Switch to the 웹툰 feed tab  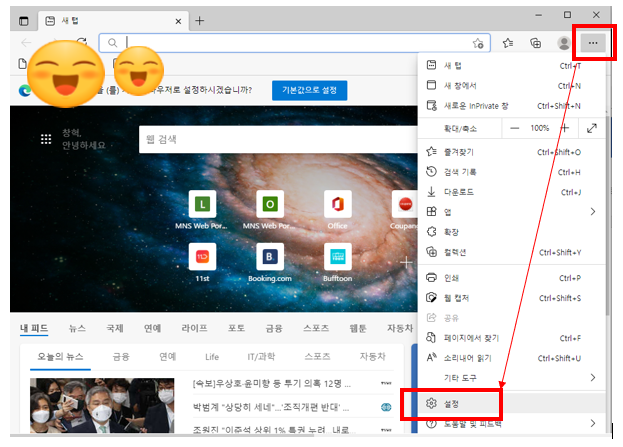358,328
